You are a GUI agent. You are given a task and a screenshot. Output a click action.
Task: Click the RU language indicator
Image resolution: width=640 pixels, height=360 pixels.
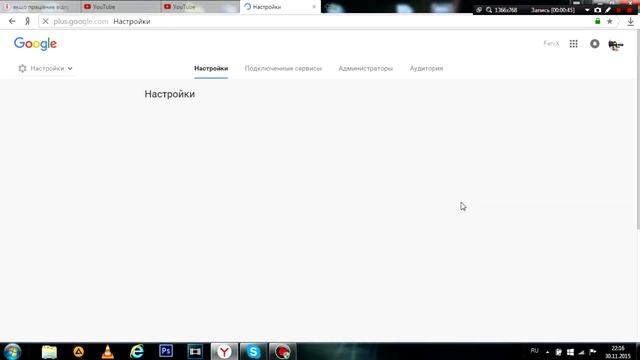pos(534,351)
